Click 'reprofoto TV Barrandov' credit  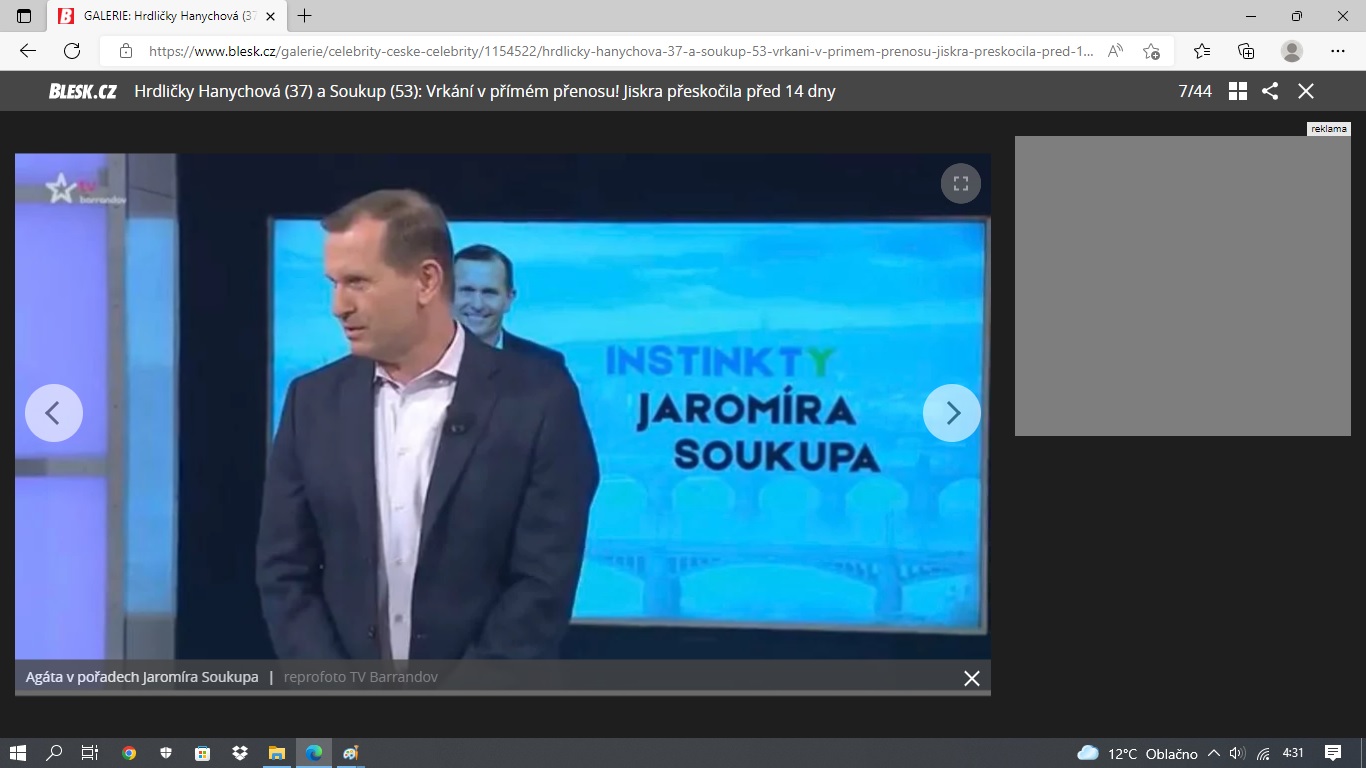(361, 677)
